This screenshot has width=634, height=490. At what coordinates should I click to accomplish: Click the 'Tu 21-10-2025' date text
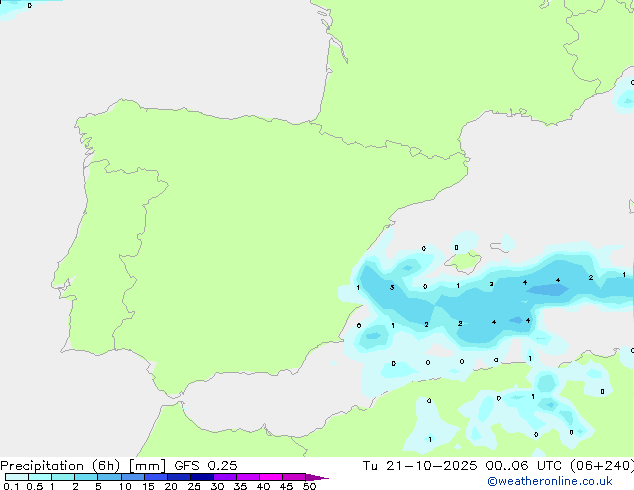tap(420, 466)
